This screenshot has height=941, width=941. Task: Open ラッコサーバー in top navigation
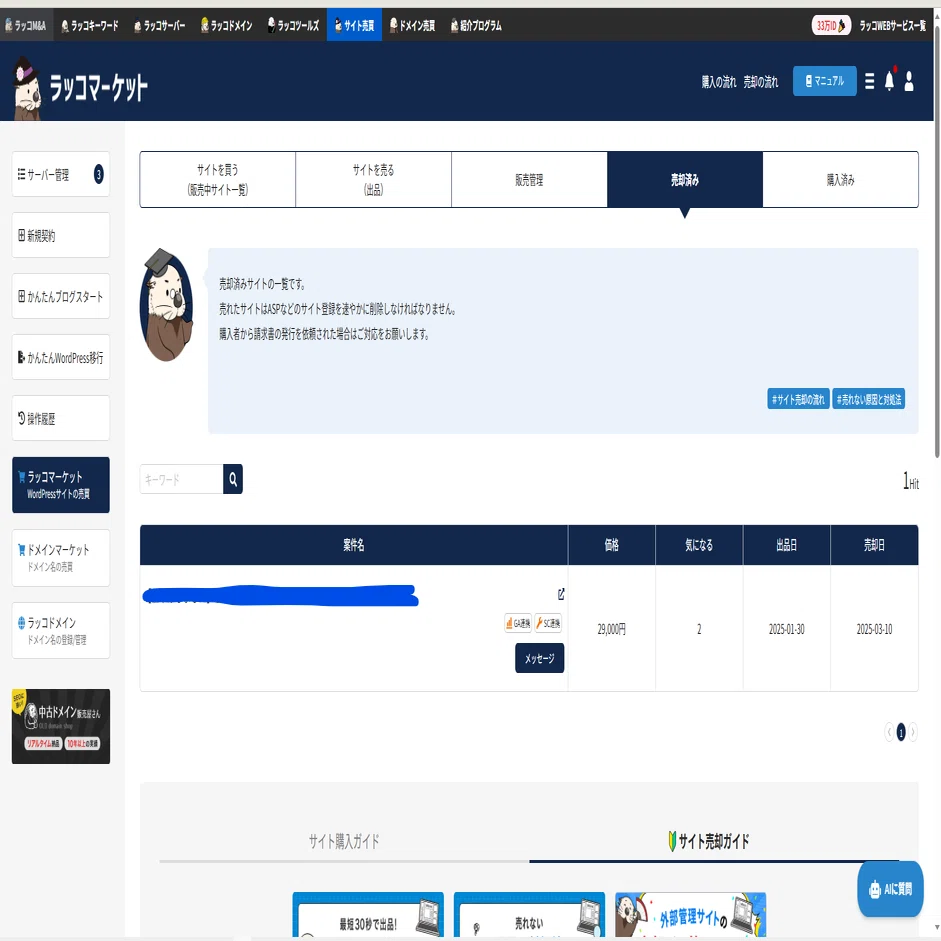tap(160, 25)
